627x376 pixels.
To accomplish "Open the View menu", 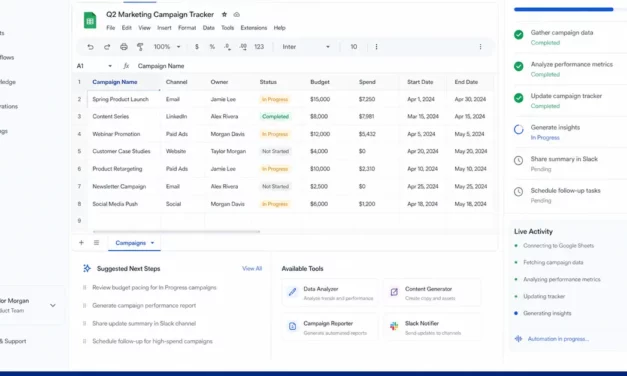I will [144, 28].
